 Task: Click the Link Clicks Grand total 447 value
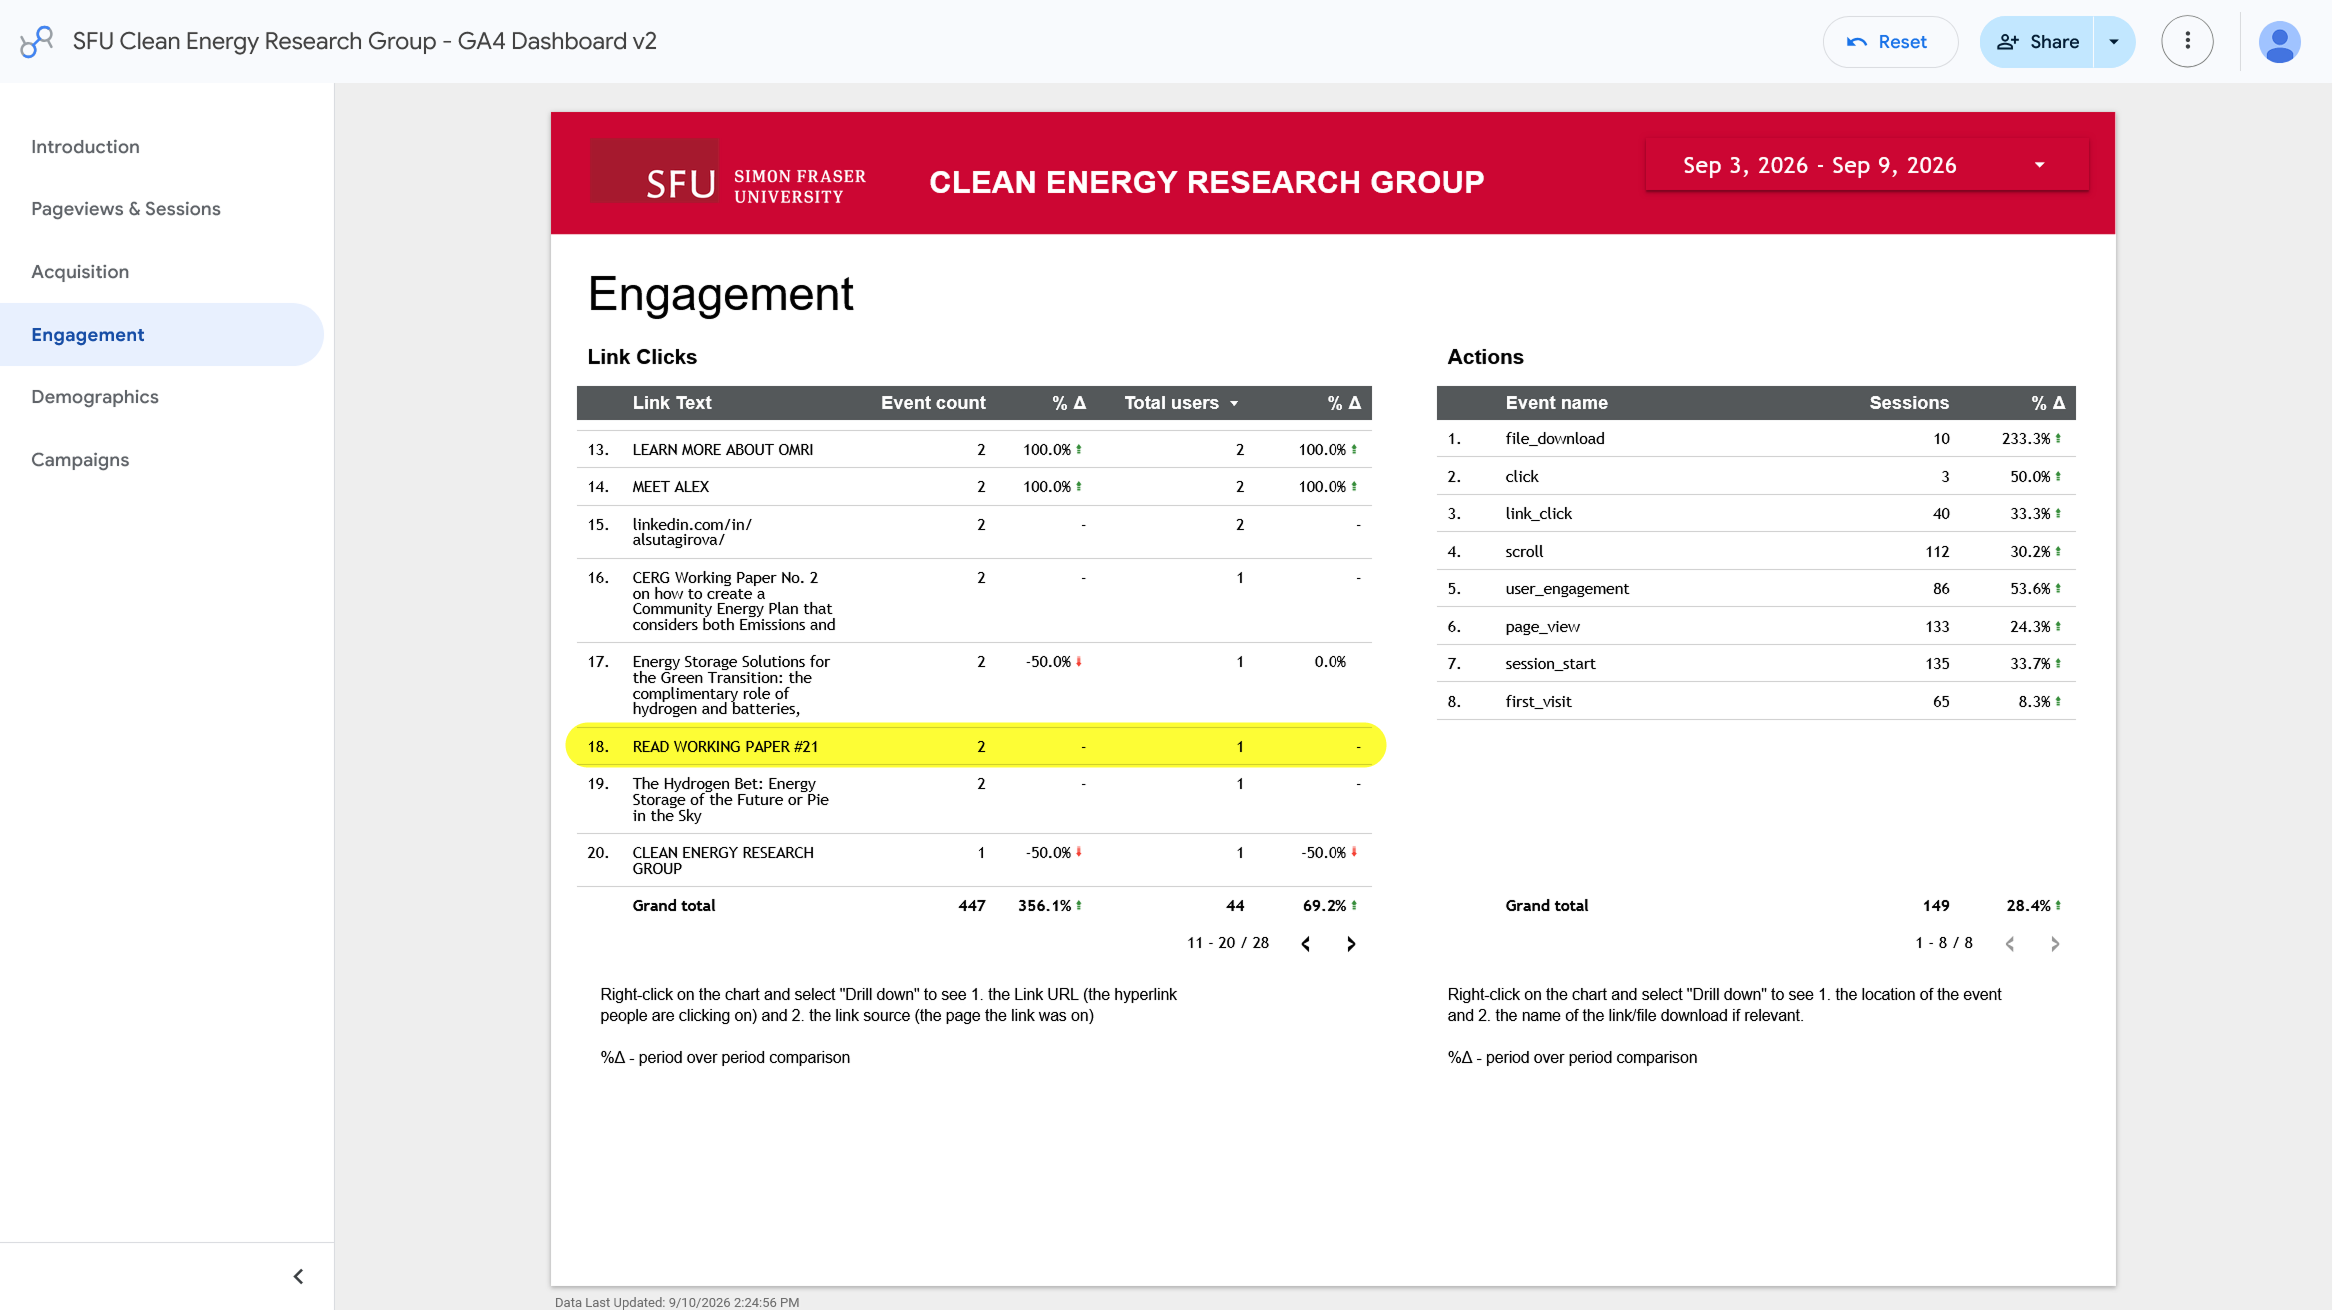(971, 906)
